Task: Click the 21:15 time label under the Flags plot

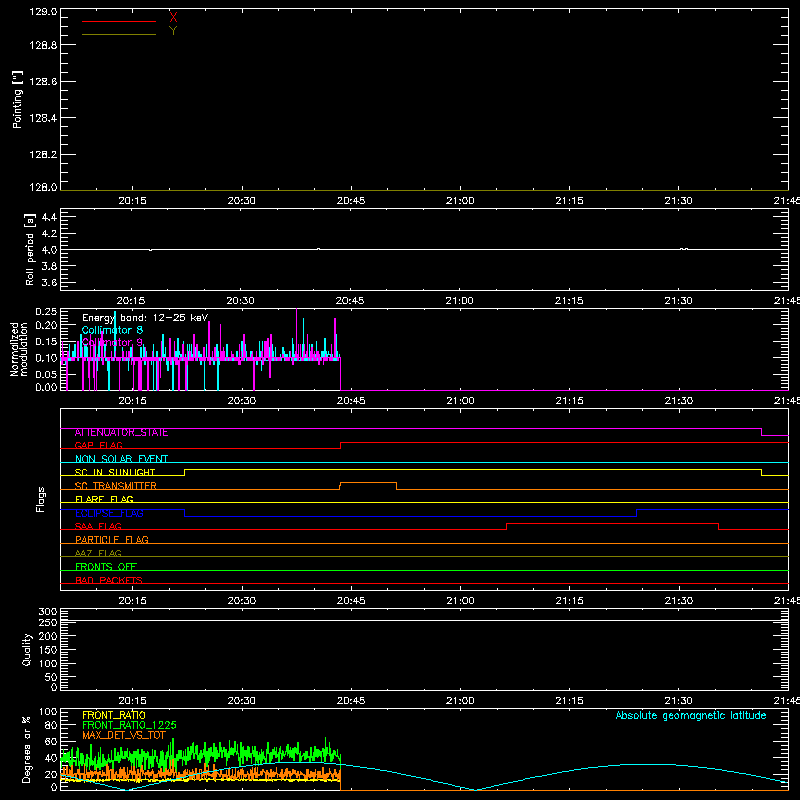Action: 569,601
